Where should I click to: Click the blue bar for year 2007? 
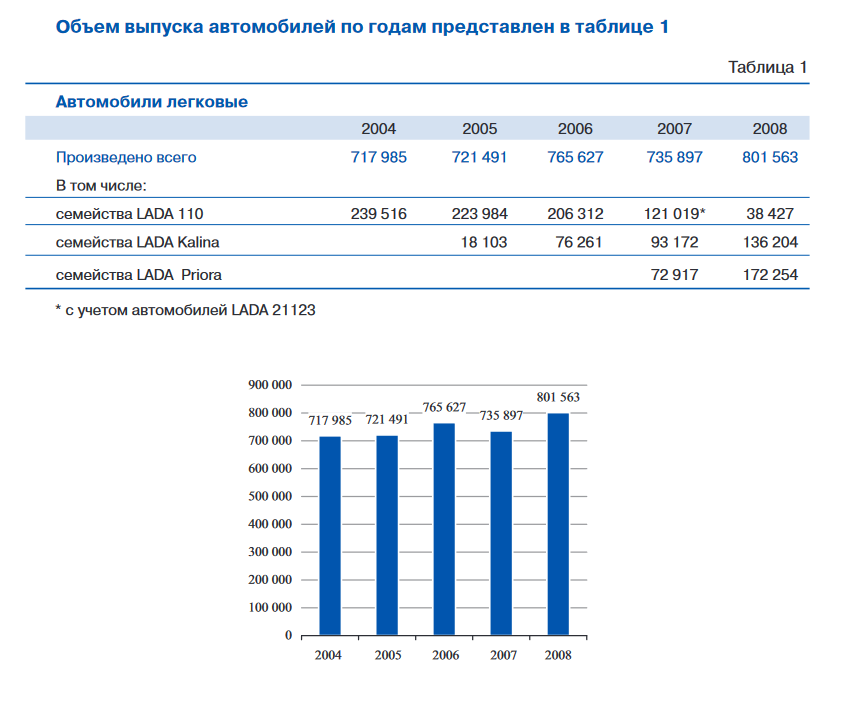click(501, 534)
